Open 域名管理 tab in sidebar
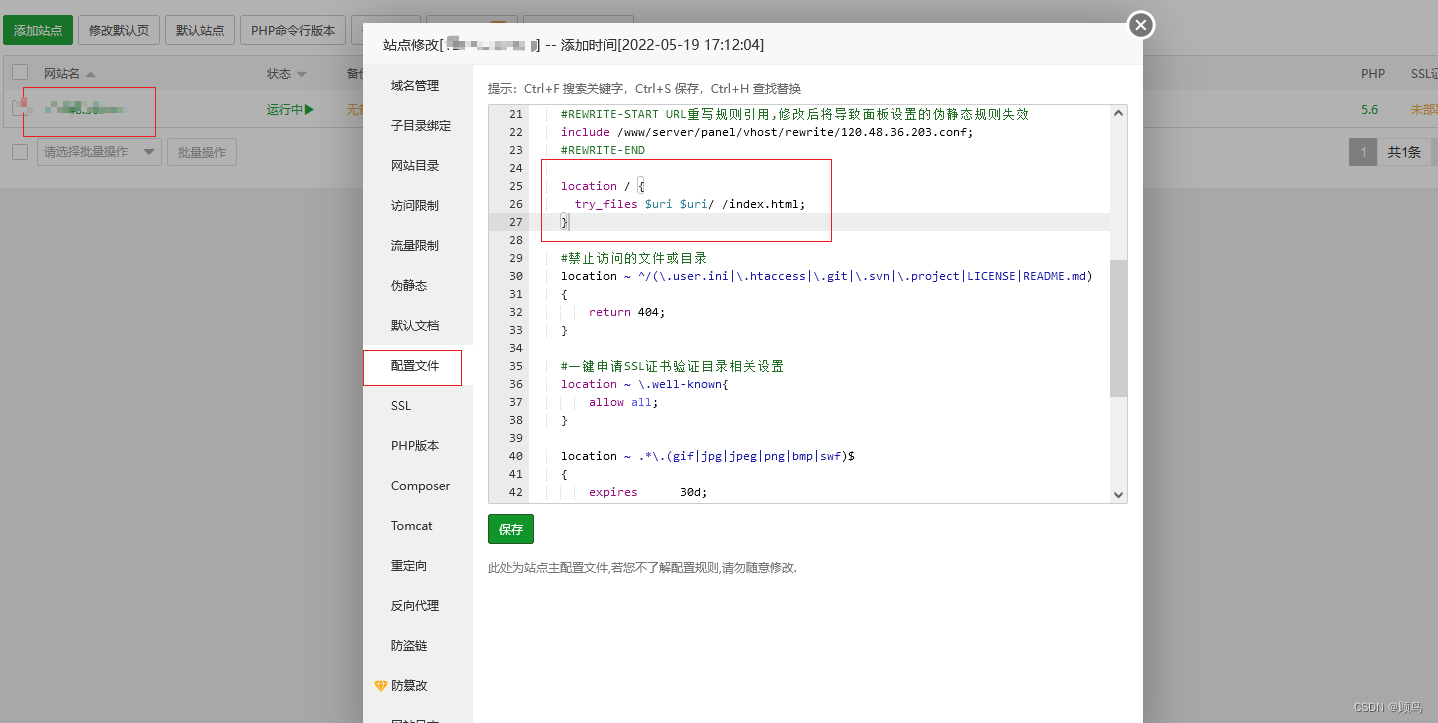The width and height of the screenshot is (1438, 723). [415, 86]
